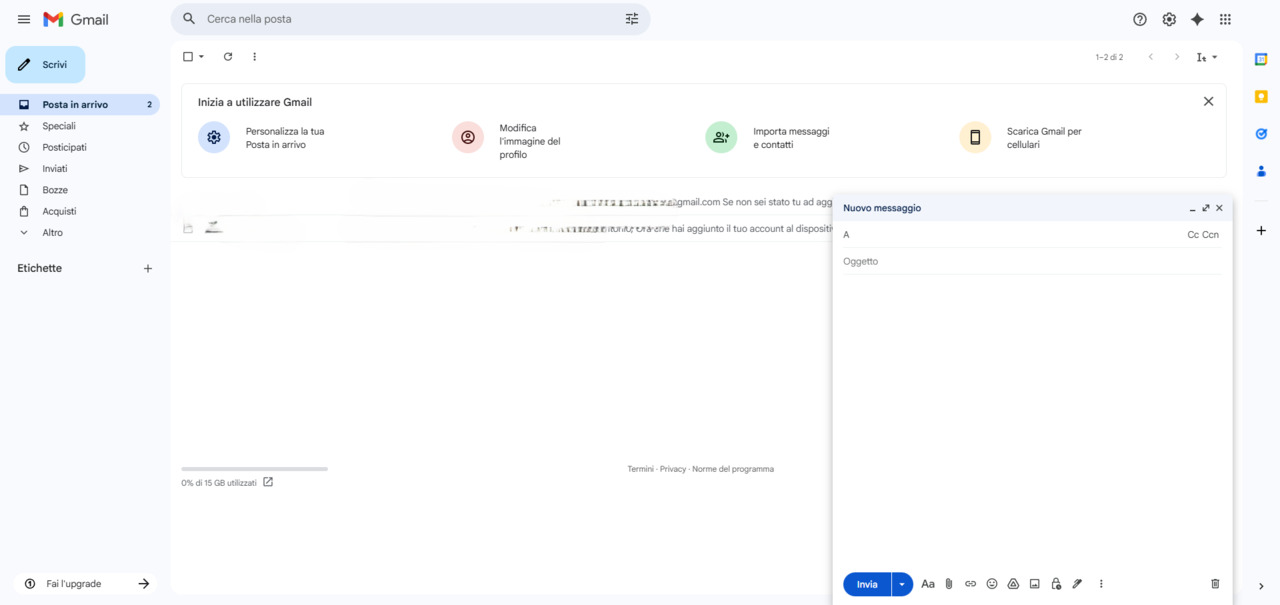Open formatting options with the Aa icon
The width and height of the screenshot is (1280, 605).
click(927, 583)
